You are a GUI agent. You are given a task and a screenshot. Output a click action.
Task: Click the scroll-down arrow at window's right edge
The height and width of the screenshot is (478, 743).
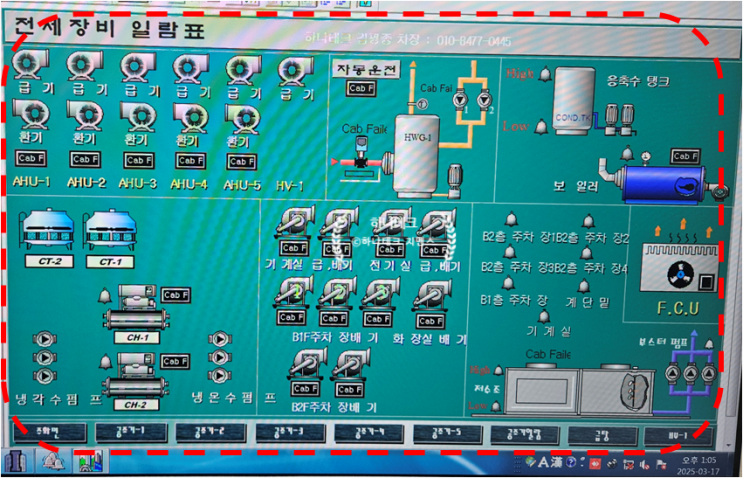(x=730, y=445)
